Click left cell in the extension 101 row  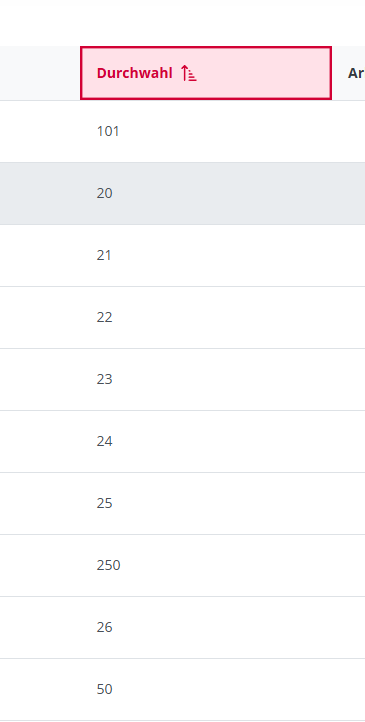40,131
